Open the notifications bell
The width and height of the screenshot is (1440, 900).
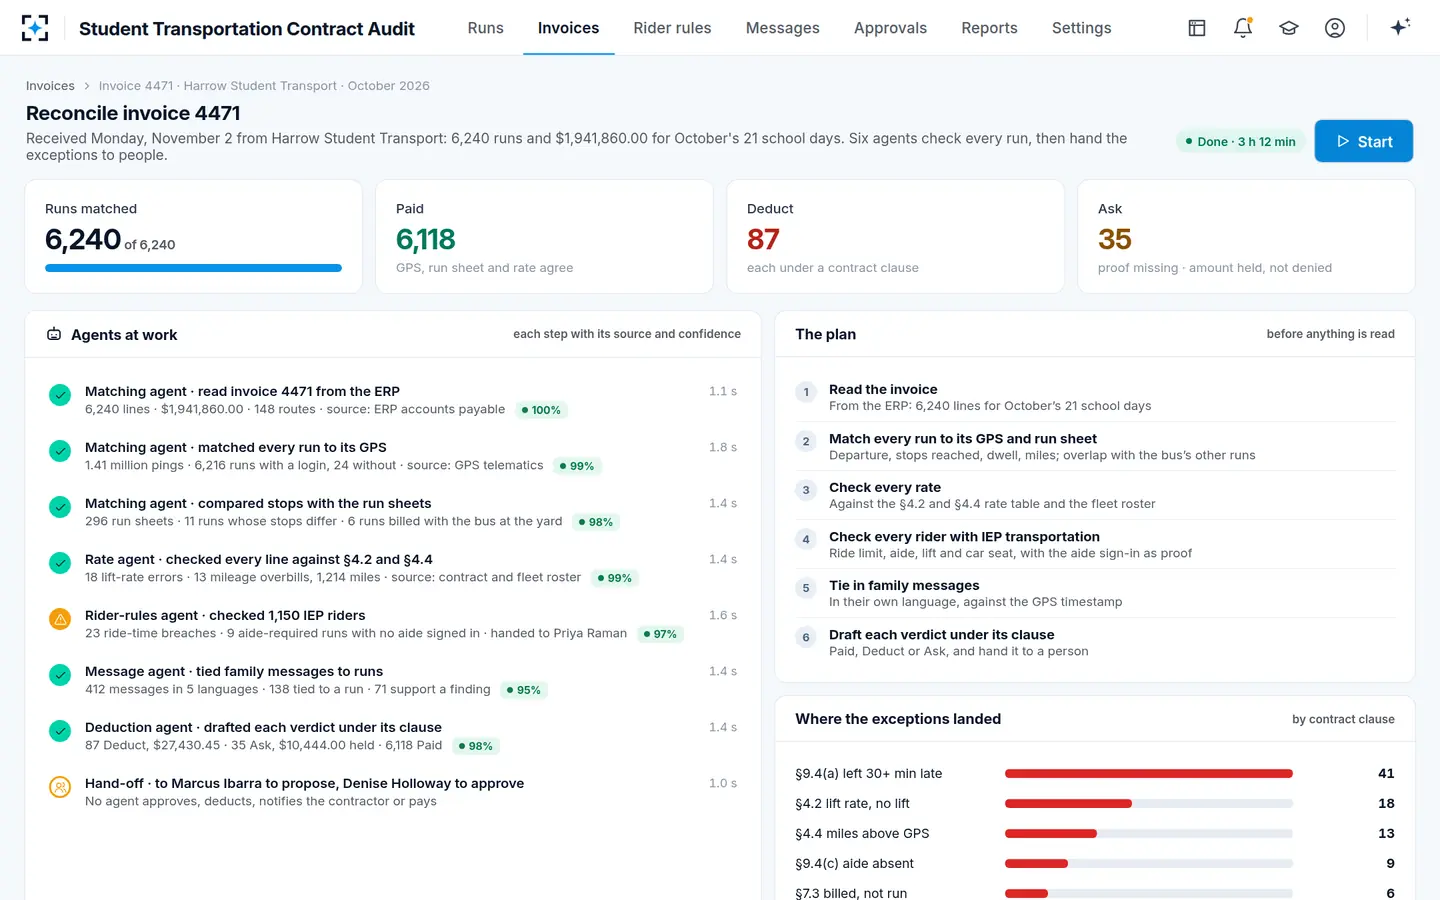pos(1243,28)
